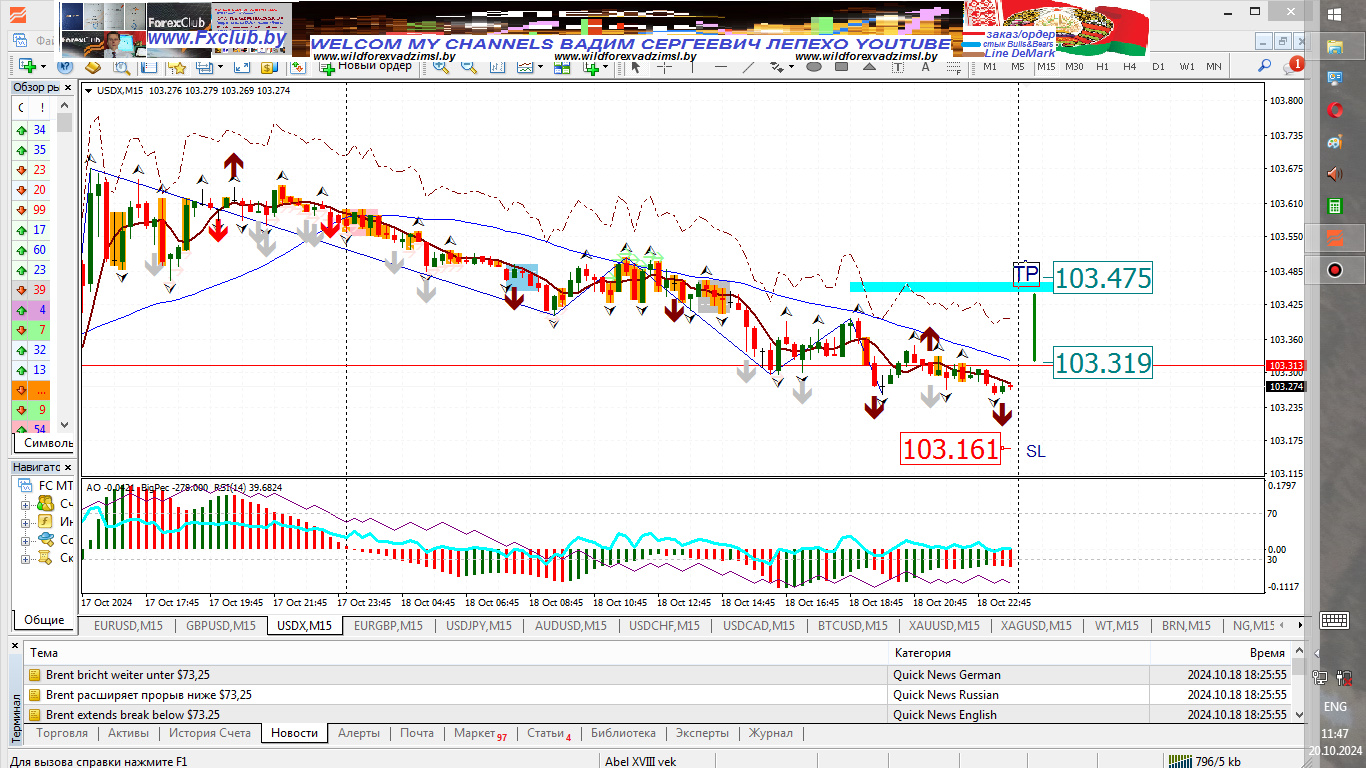Image resolution: width=1366 pixels, height=768 pixels.
Task: Open the Эксперты terminal tab
Action: pyautogui.click(x=702, y=733)
